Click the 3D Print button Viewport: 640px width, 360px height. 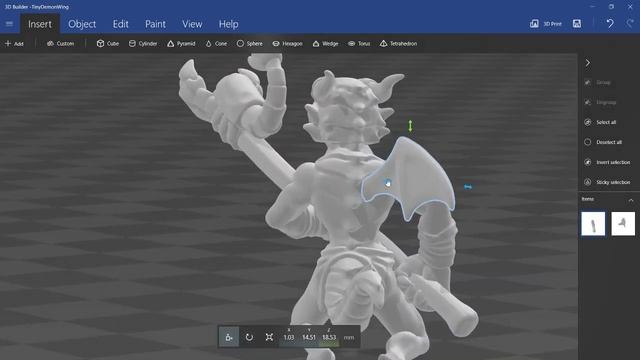pos(545,24)
